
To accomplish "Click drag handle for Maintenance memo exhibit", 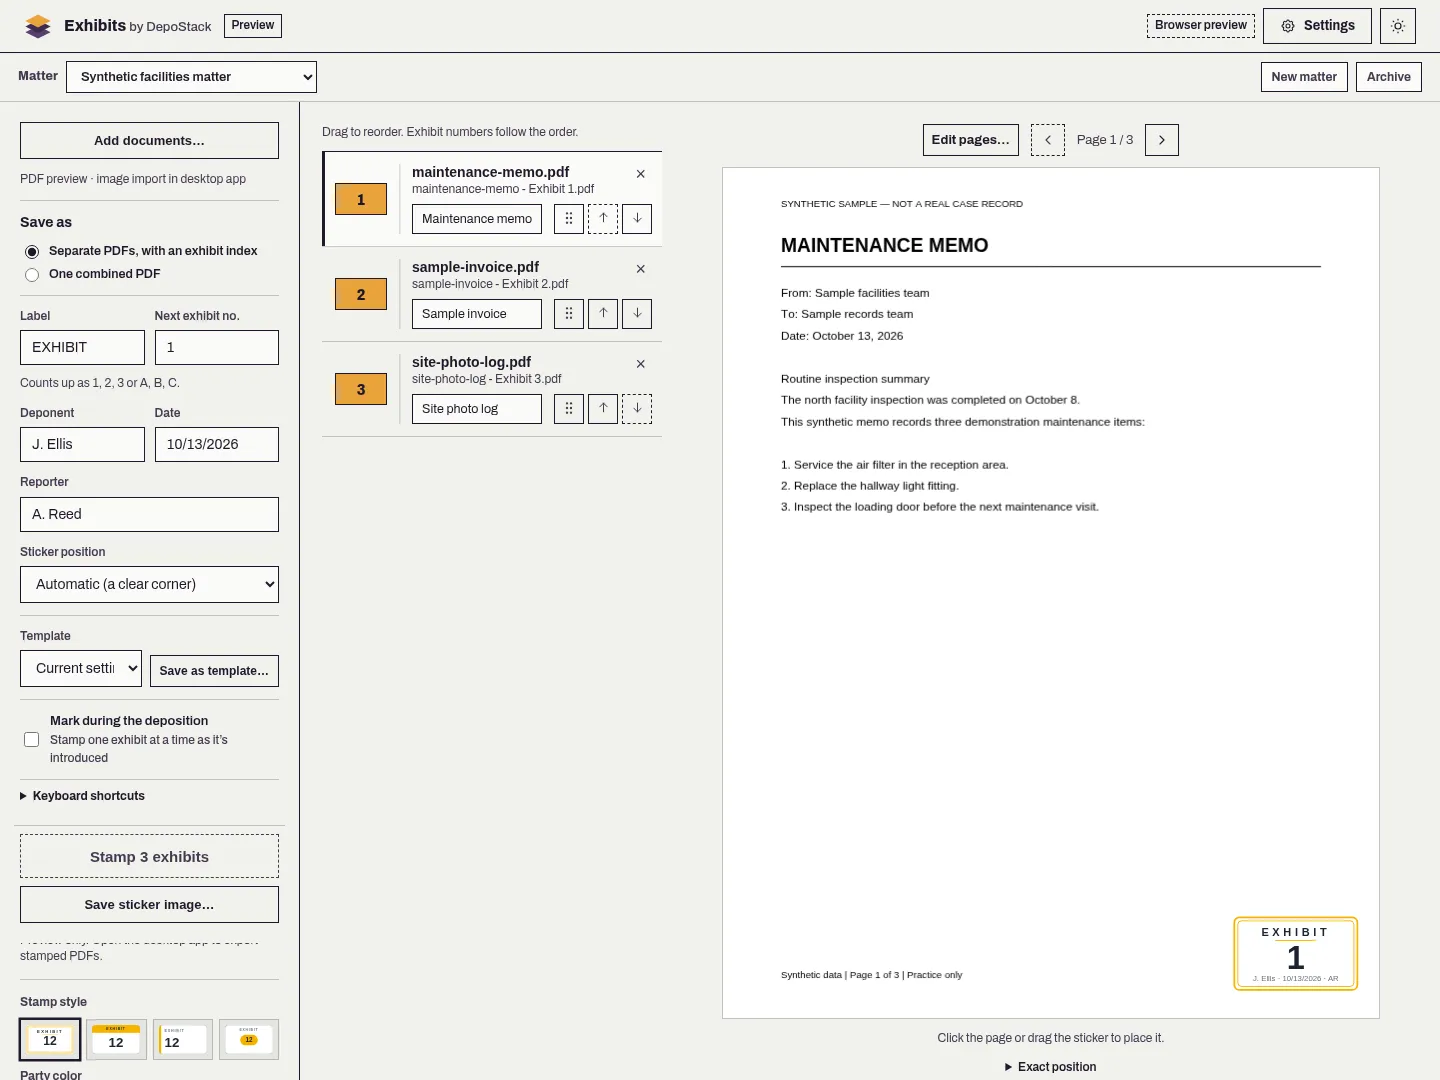I will coord(569,219).
